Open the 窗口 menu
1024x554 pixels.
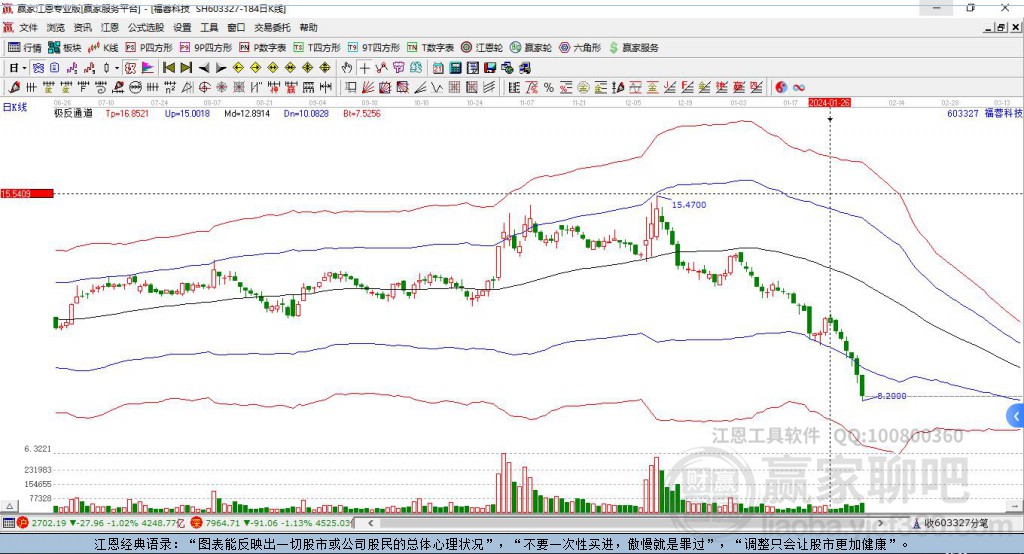click(236, 27)
